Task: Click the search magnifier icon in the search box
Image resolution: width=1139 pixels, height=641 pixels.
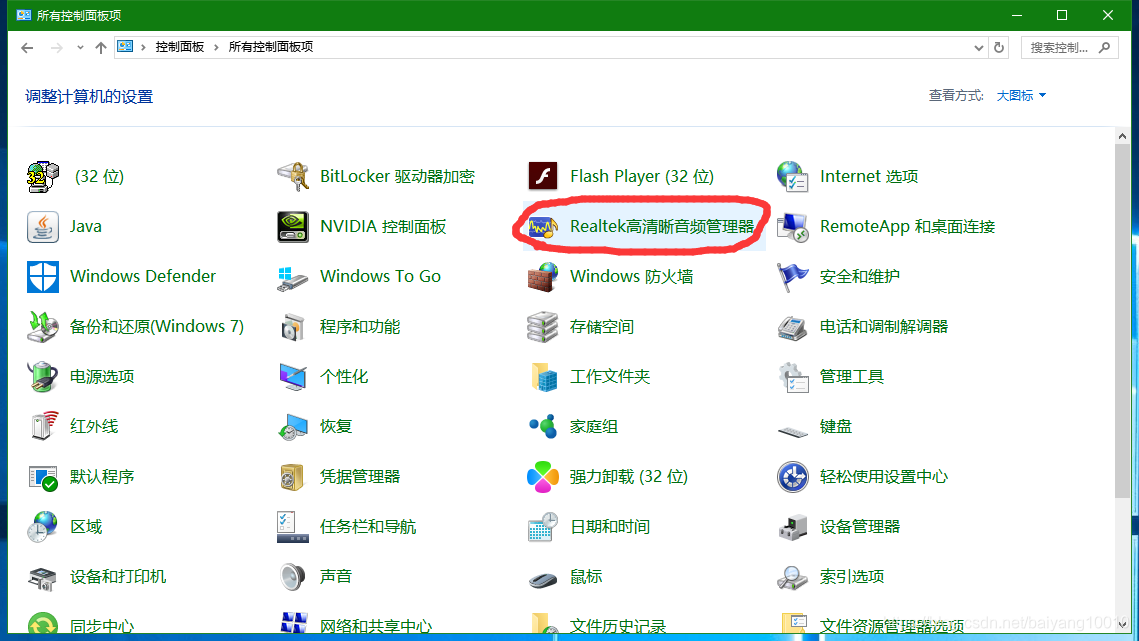Action: click(1105, 48)
